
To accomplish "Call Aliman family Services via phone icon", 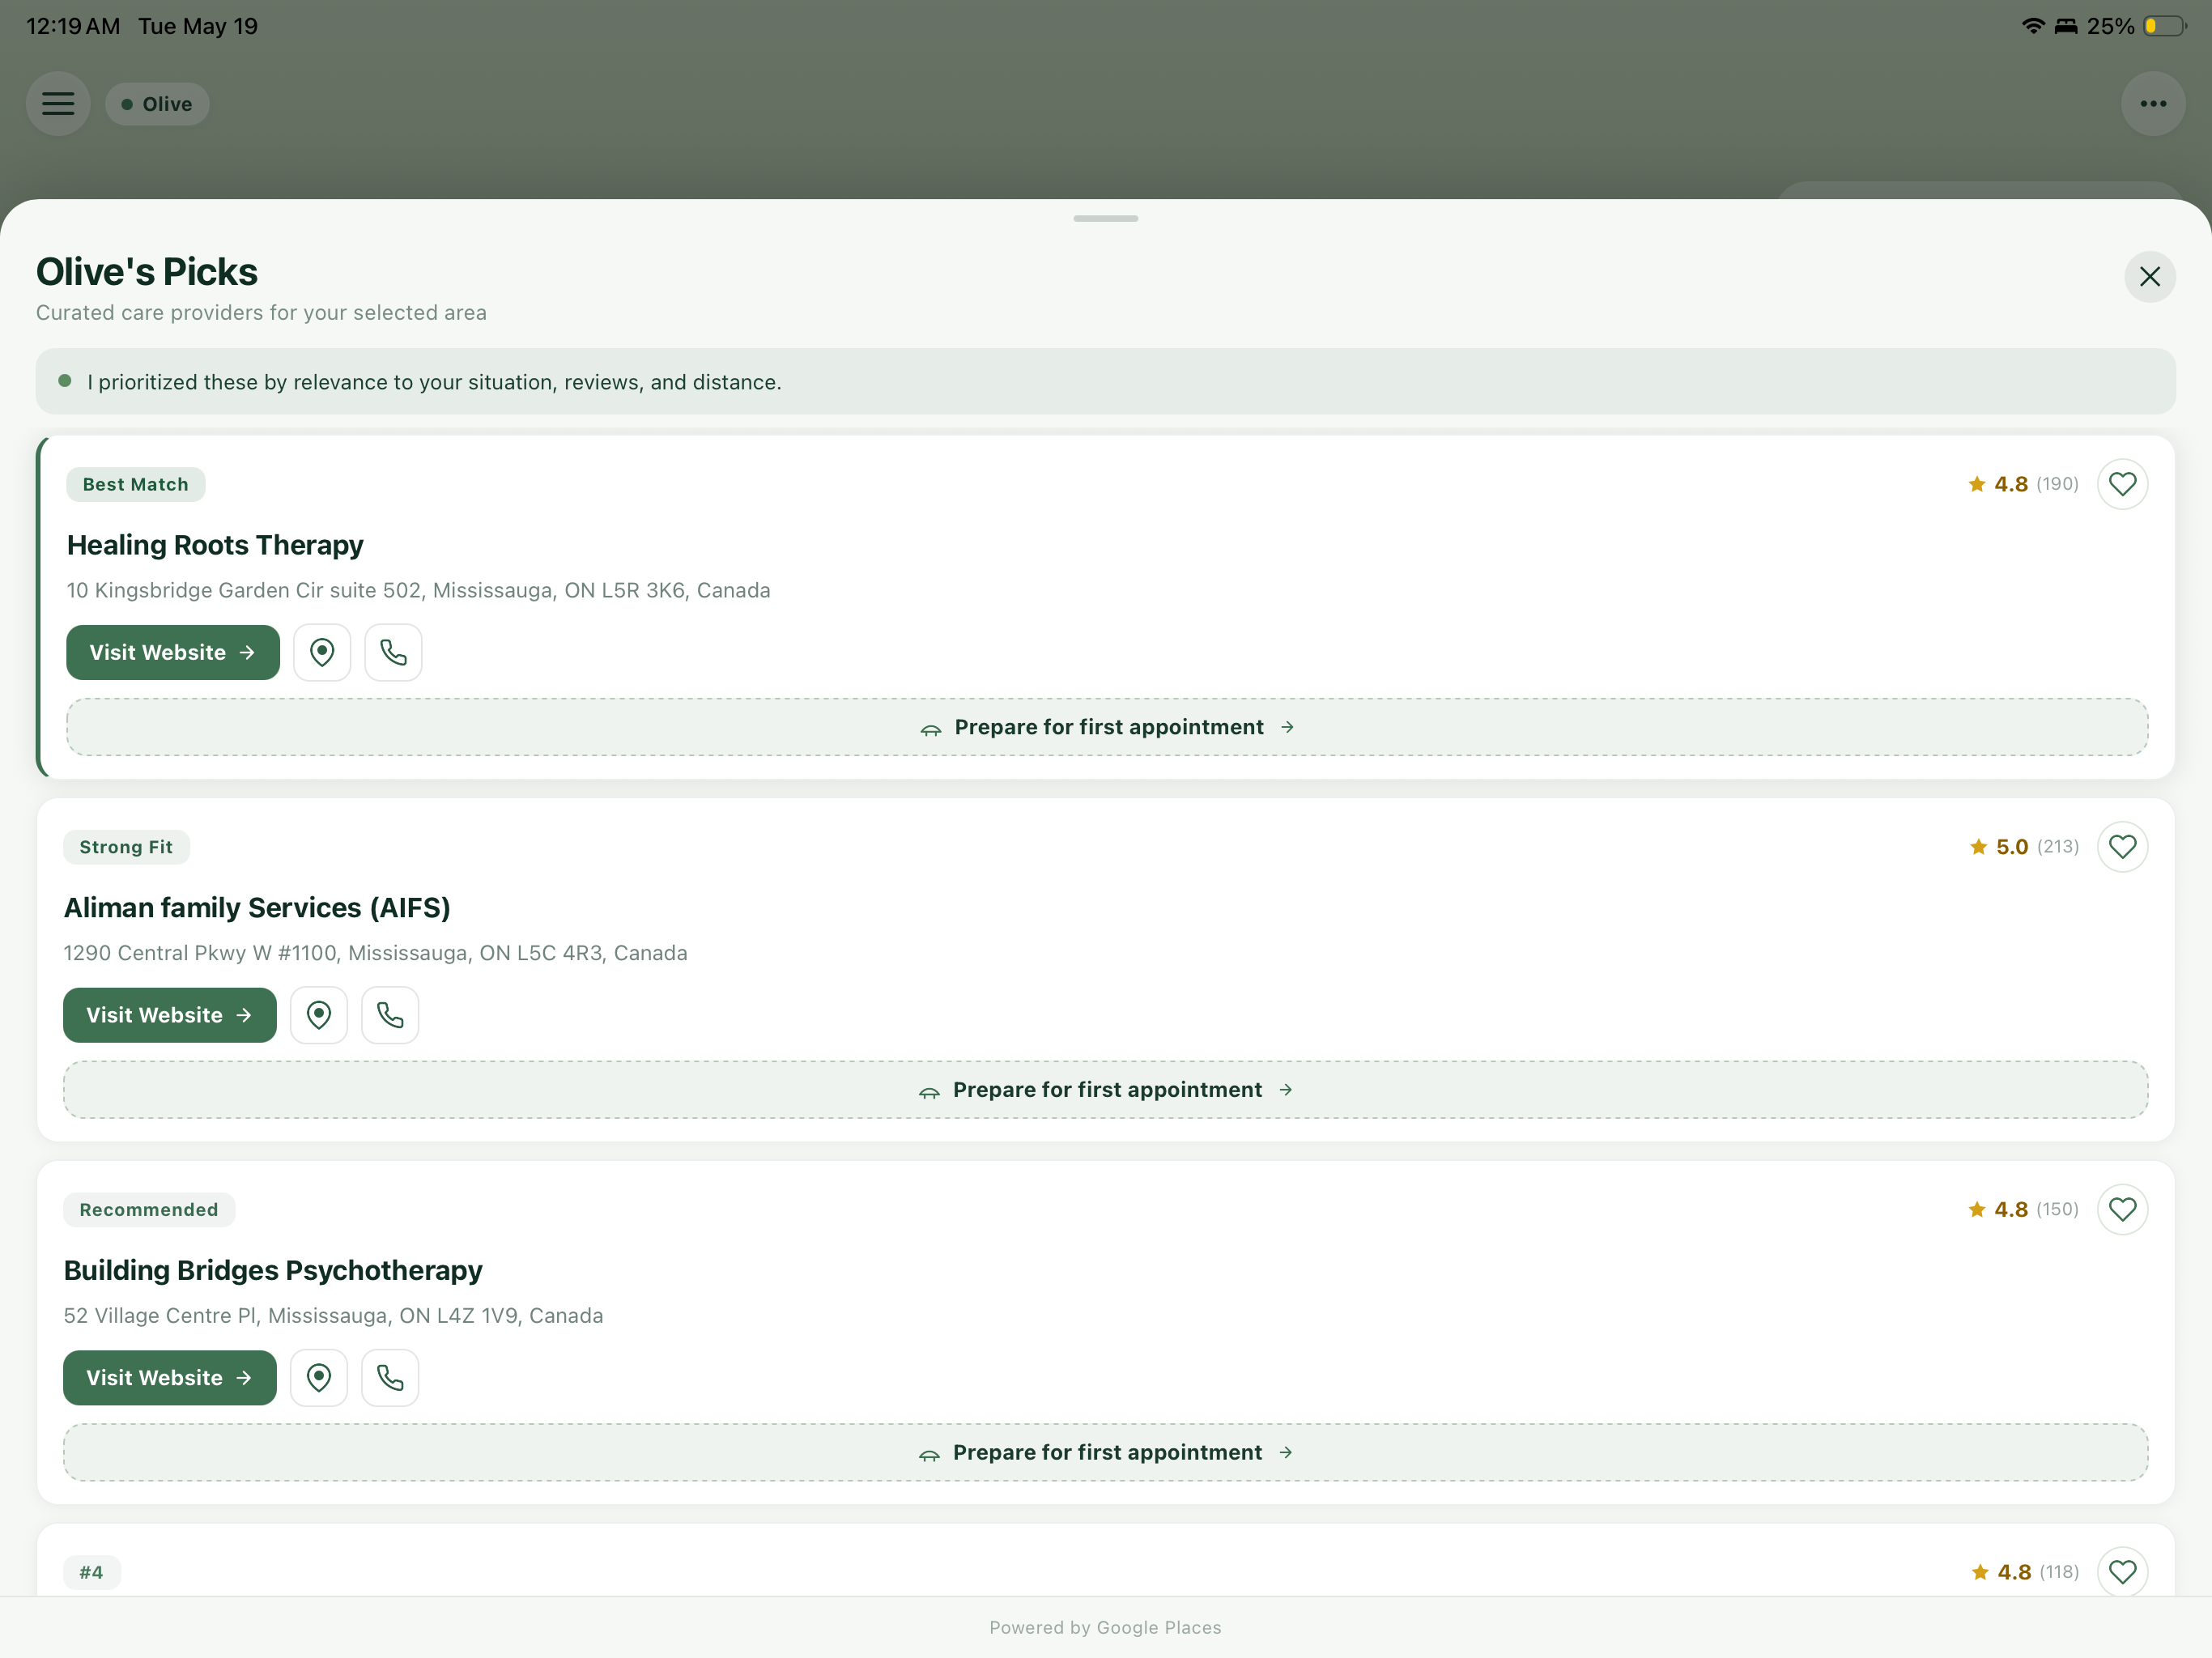I will tap(390, 1016).
